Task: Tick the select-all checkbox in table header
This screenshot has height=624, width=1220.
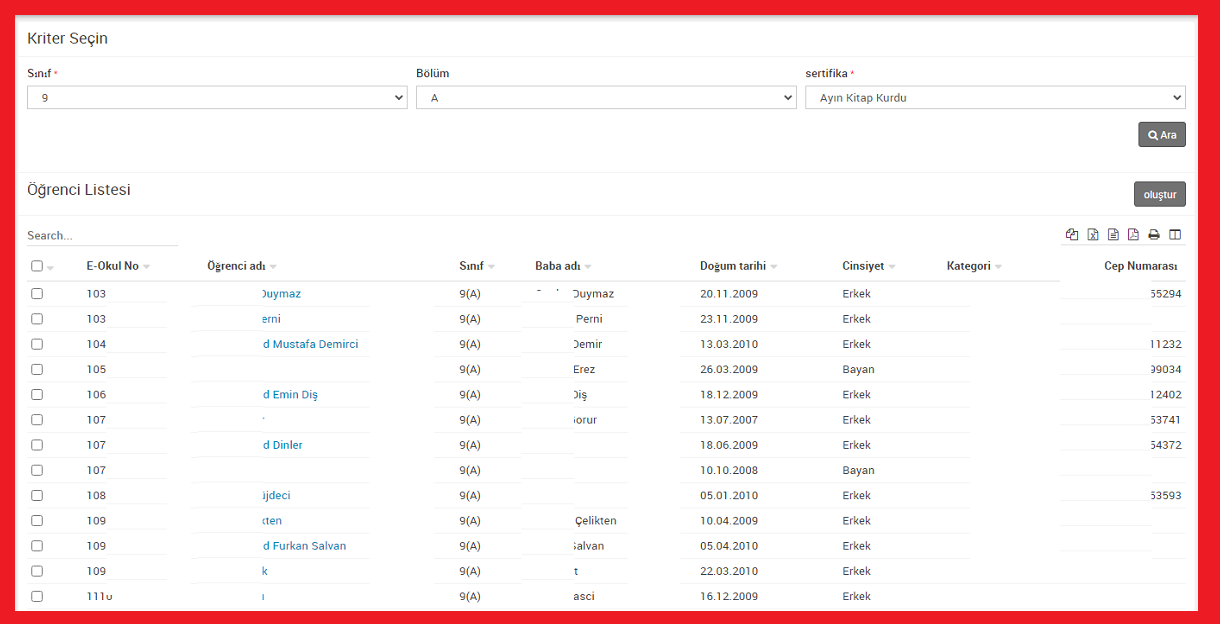Action: pyautogui.click(x=37, y=266)
